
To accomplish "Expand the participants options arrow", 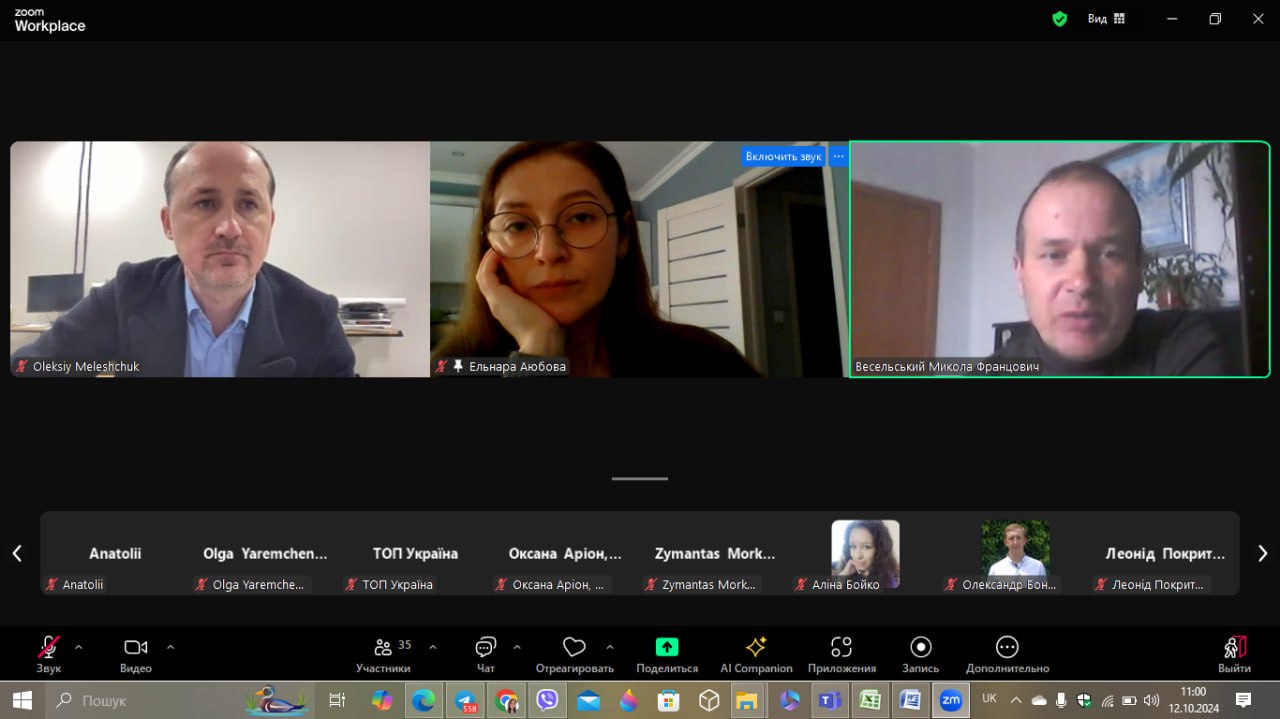I will [433, 647].
